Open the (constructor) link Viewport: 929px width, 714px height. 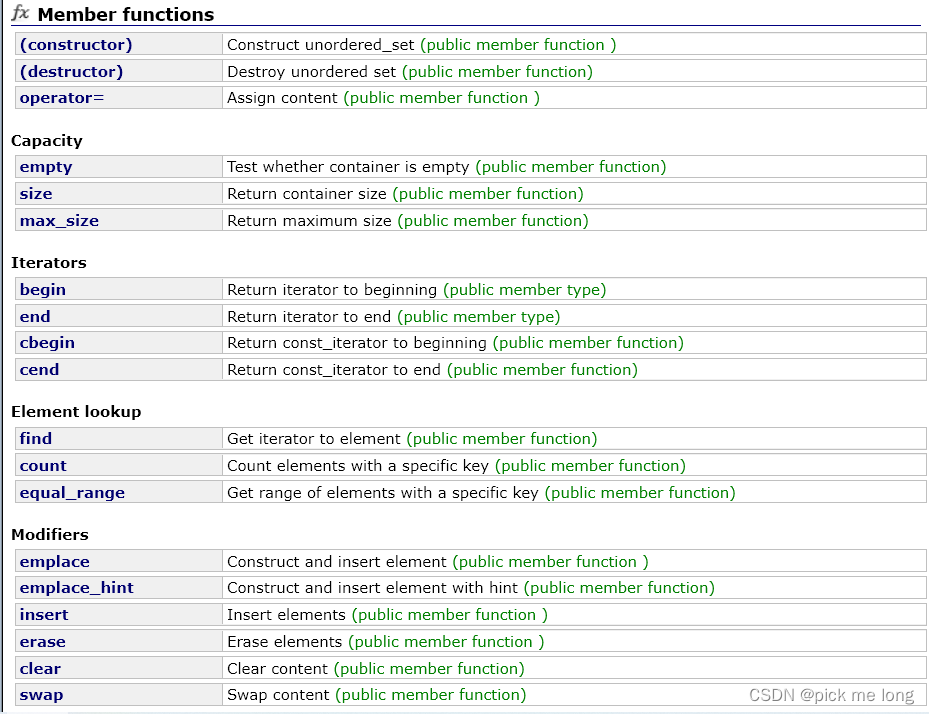click(76, 45)
